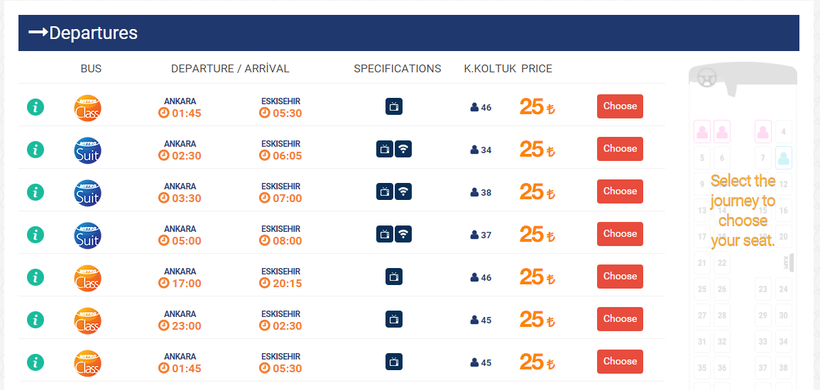Image resolution: width=820 pixels, height=390 pixels.
Task: Choose the 23:00 departure arriving 02:30
Action: [x=620, y=319]
